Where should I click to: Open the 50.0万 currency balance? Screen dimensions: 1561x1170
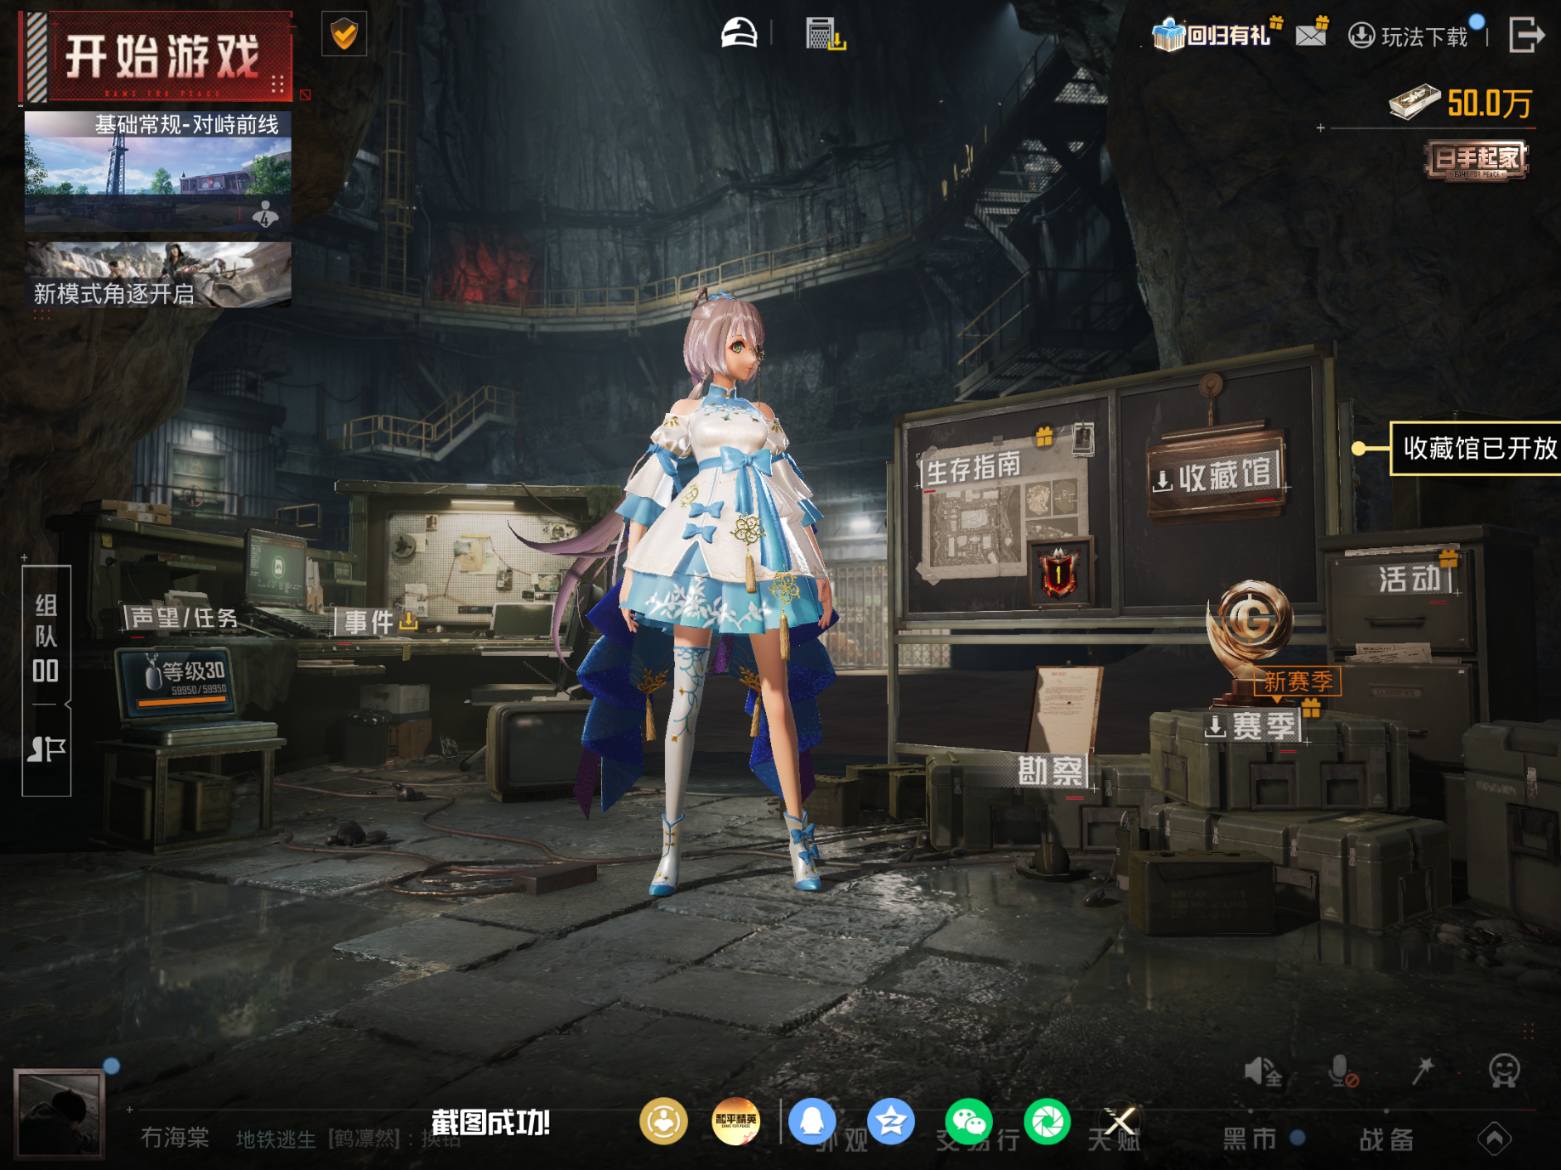click(1460, 102)
